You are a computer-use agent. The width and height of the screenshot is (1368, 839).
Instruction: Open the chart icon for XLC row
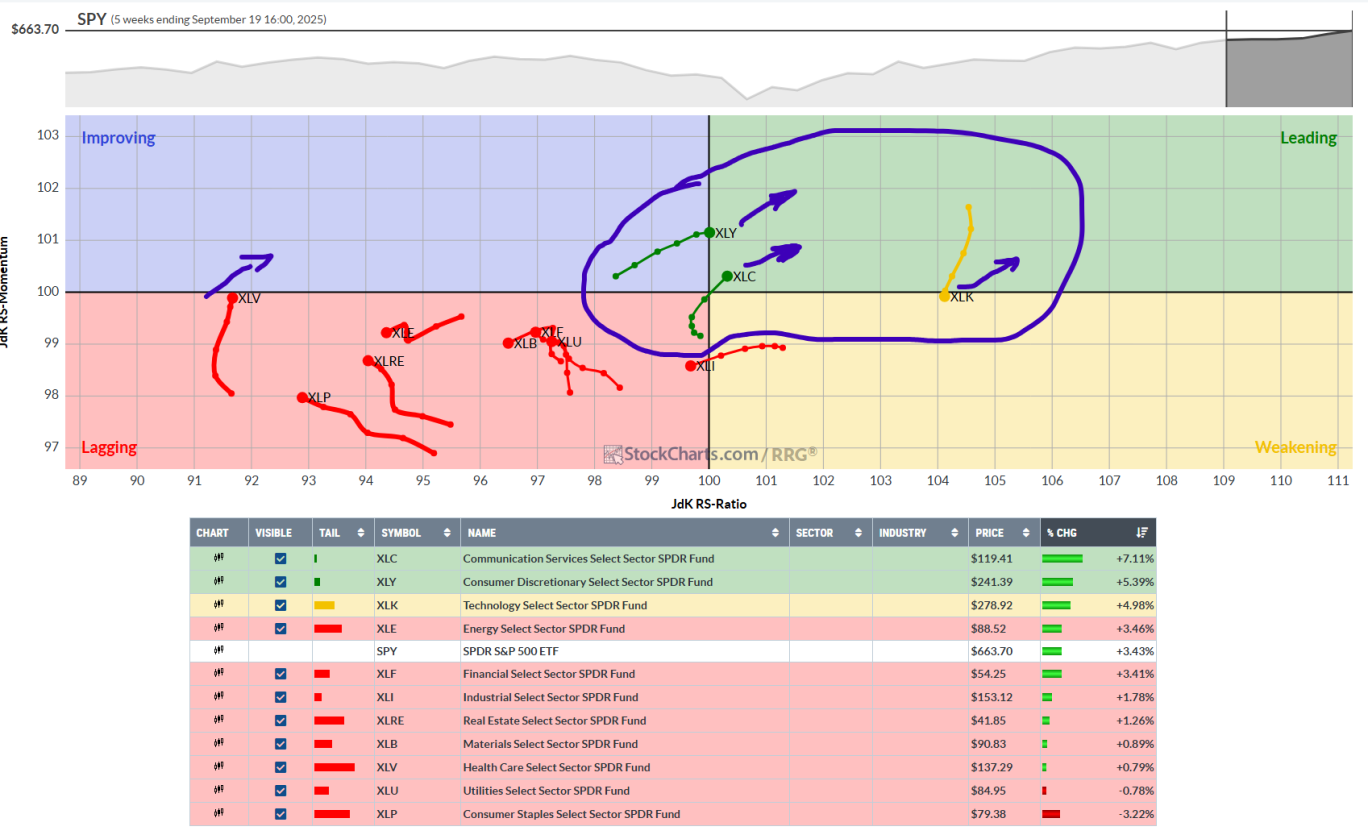point(218,558)
